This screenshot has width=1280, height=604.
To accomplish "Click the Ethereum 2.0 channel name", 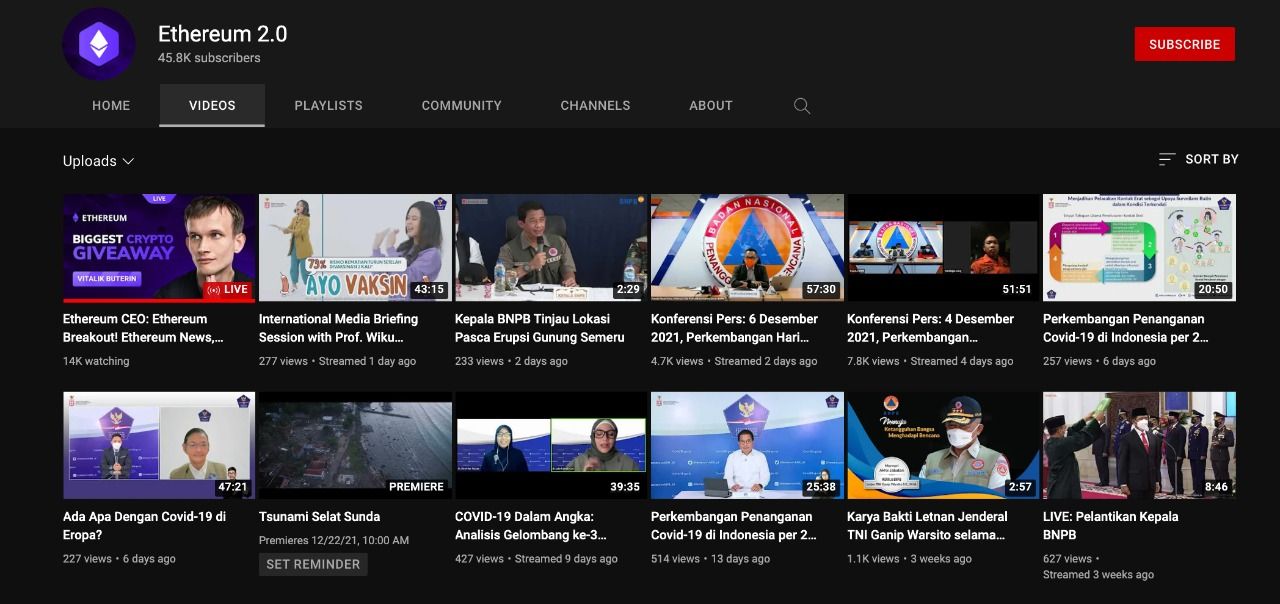I will click(222, 34).
